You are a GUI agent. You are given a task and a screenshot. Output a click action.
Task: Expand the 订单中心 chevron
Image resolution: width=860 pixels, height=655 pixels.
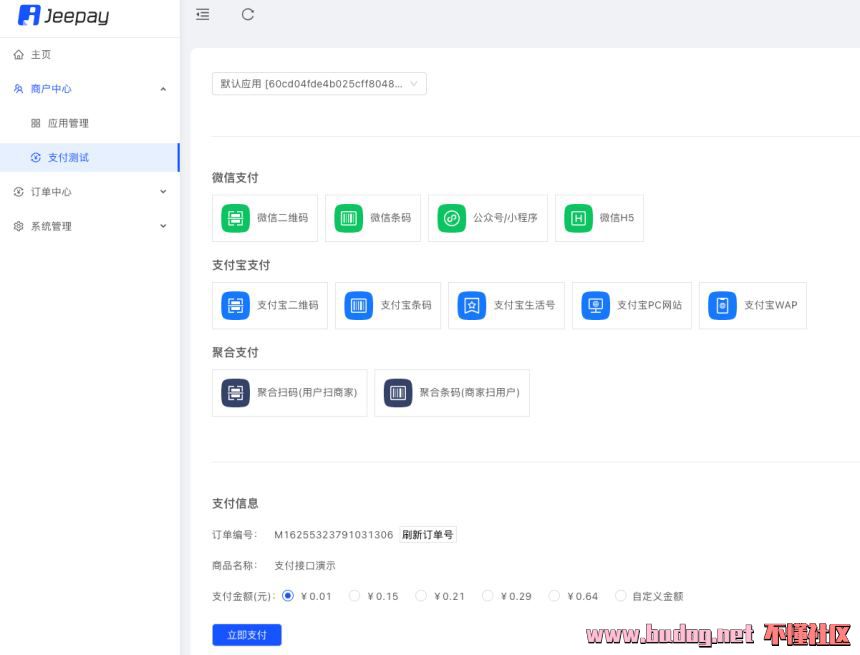pyautogui.click(x=163, y=192)
